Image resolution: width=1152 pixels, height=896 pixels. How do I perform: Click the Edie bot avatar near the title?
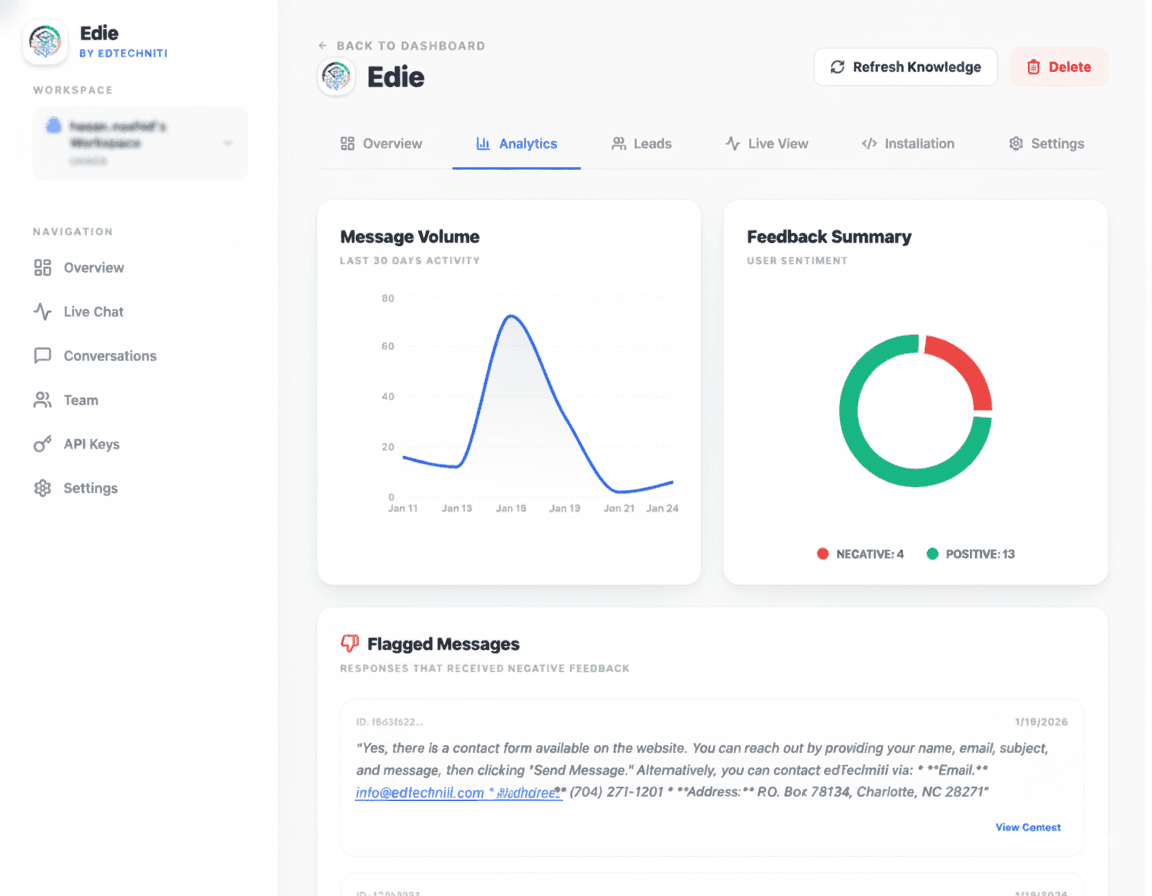click(x=336, y=77)
